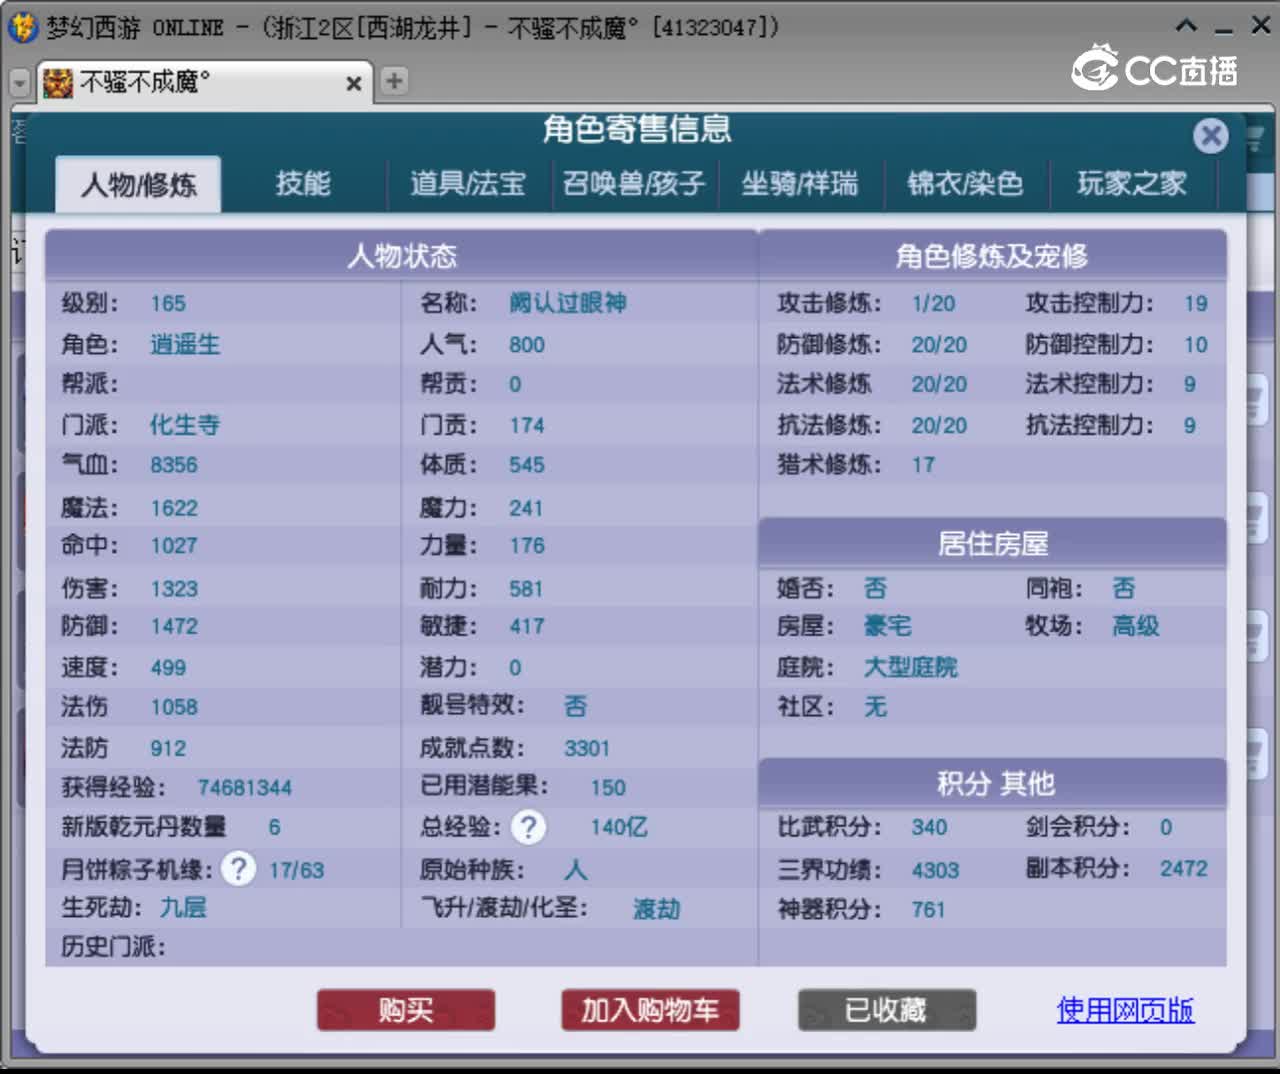This screenshot has width=1280, height=1074.
Task: Click the 房屋 value 豪宅
Action: [x=888, y=626]
